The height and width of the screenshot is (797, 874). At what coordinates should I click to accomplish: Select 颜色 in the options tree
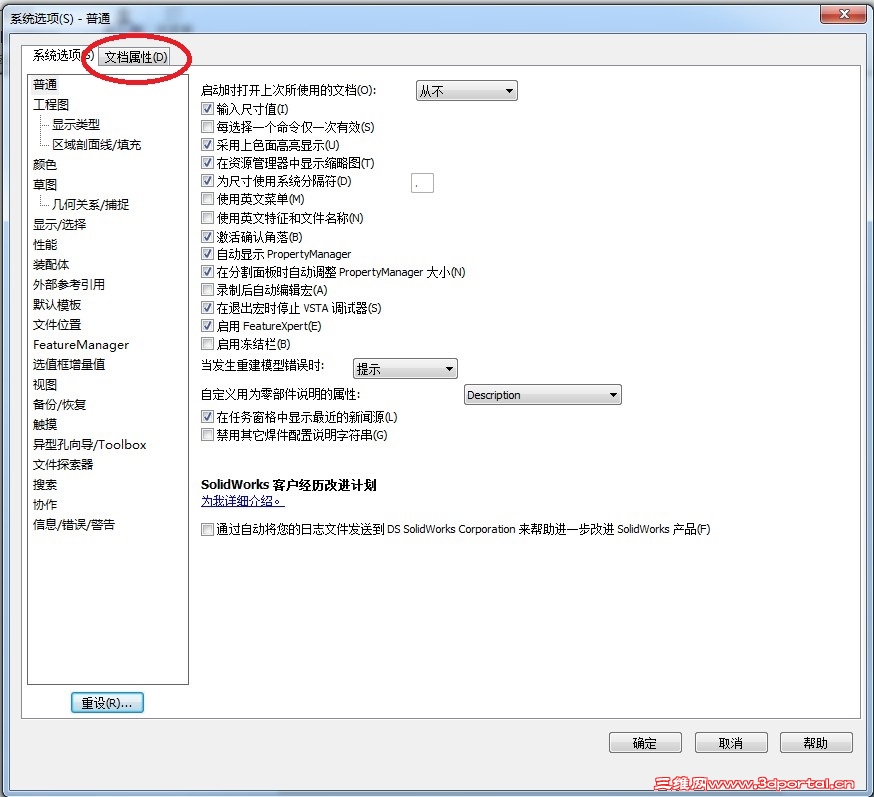click(46, 164)
